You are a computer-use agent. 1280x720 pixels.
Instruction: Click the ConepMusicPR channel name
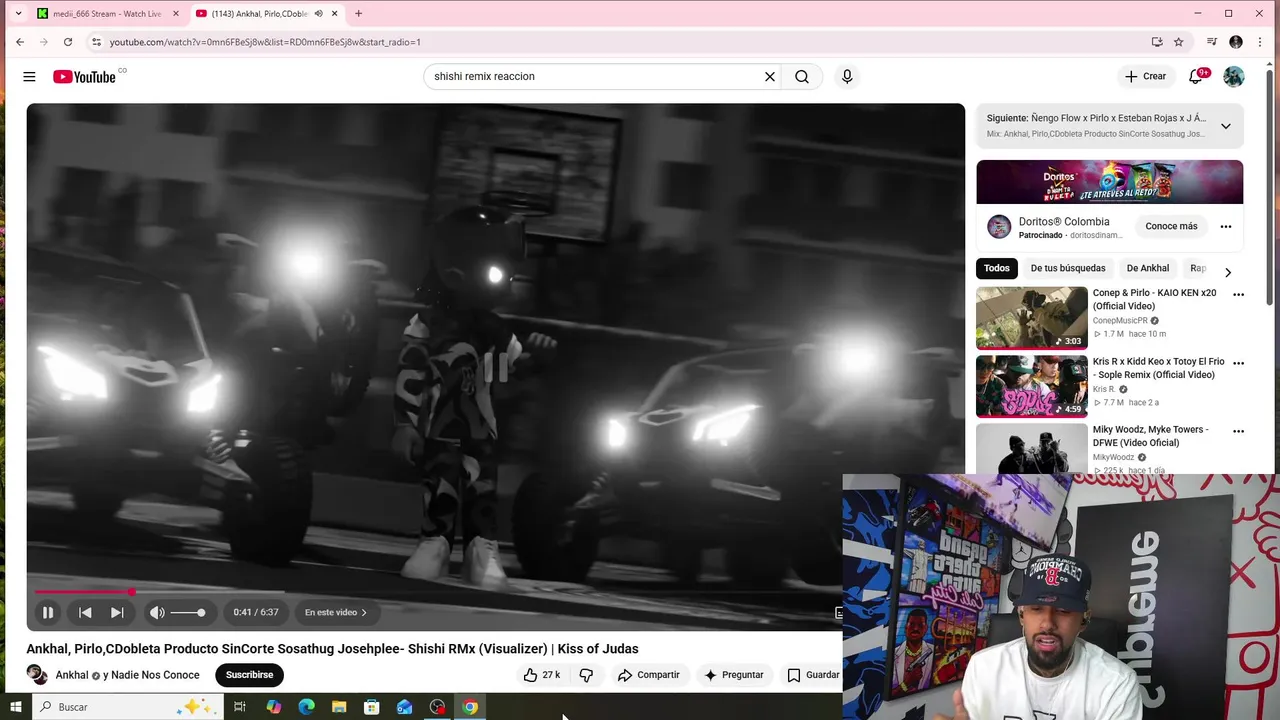pyautogui.click(x=1120, y=321)
